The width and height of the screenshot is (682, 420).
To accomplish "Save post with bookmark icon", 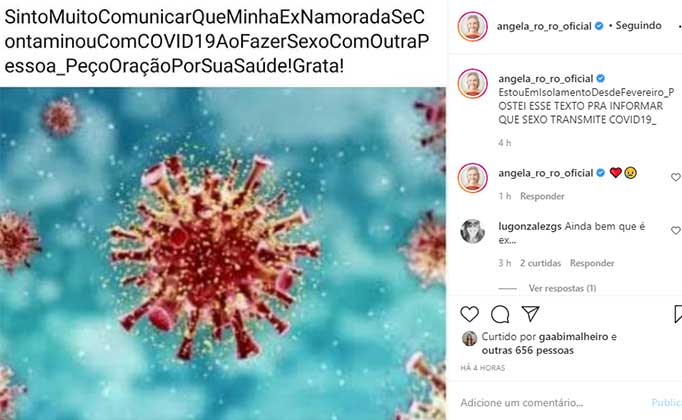I will pyautogui.click(x=678, y=314).
